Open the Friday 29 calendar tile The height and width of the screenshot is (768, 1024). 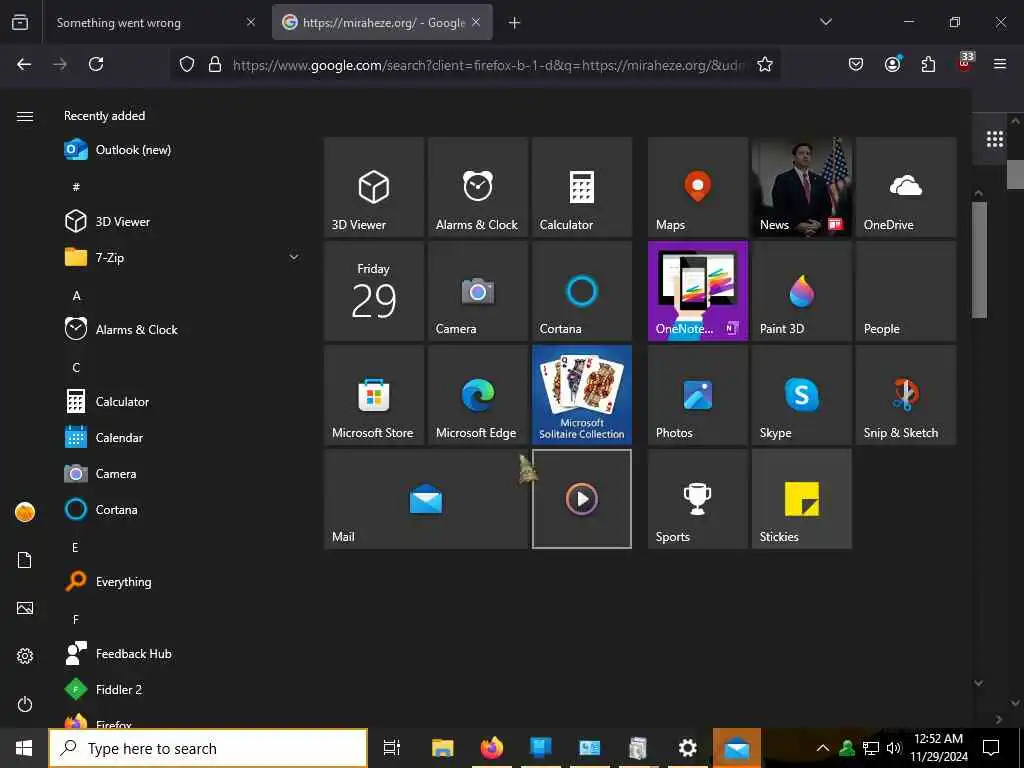pyautogui.click(x=374, y=291)
